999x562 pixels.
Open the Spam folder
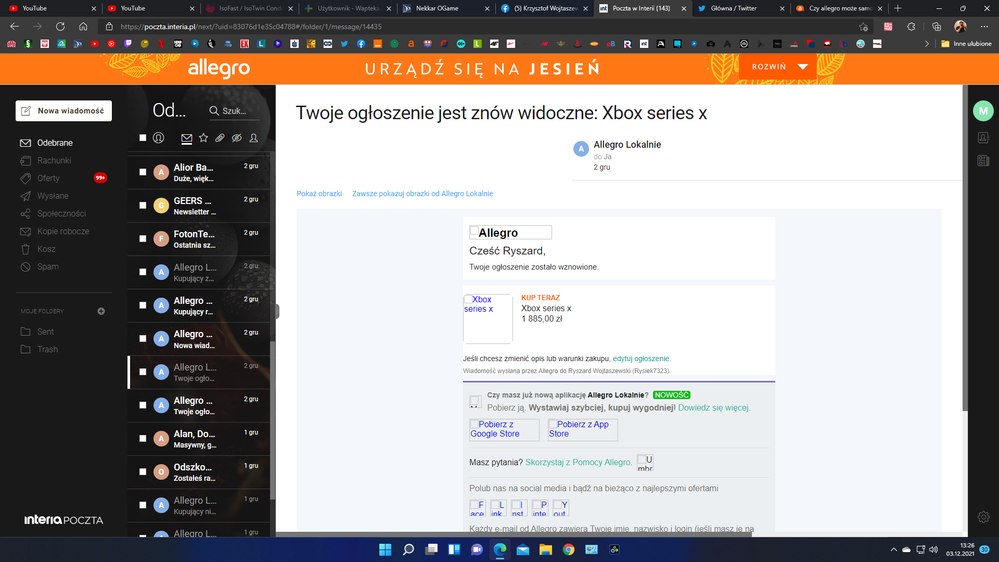coord(48,267)
